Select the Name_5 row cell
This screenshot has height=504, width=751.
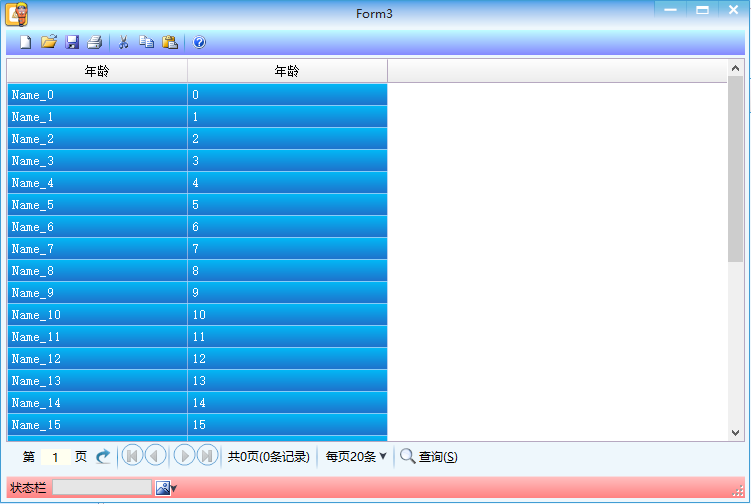(97, 205)
